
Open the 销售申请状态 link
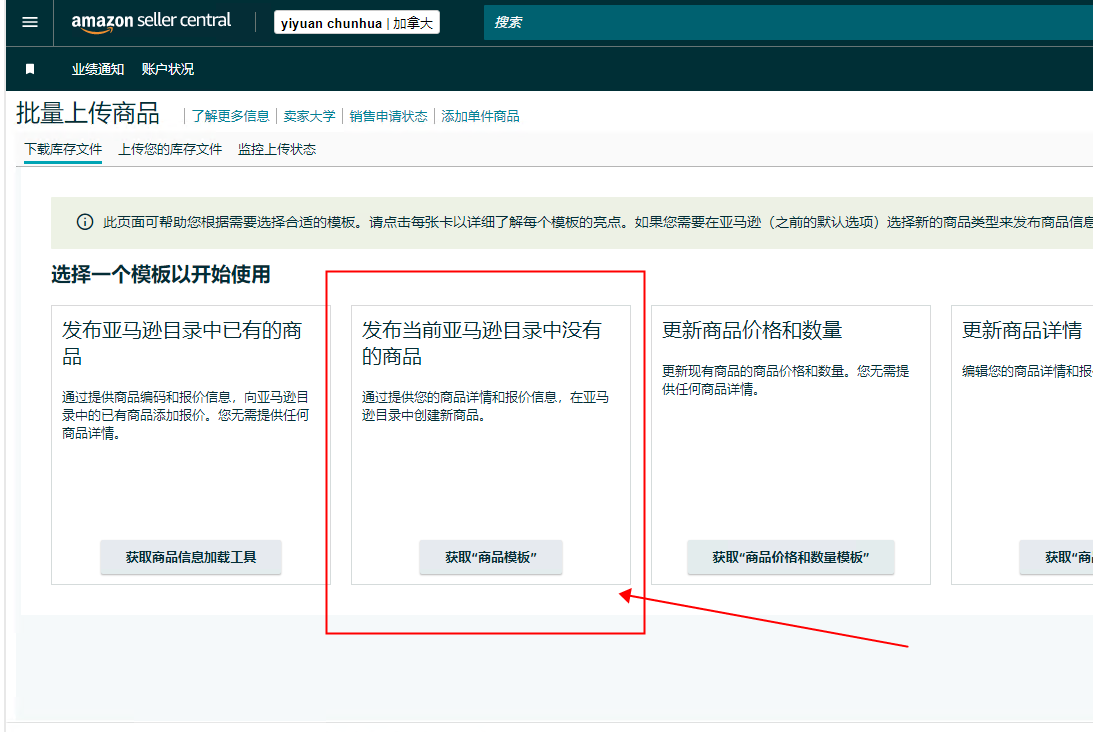(388, 116)
